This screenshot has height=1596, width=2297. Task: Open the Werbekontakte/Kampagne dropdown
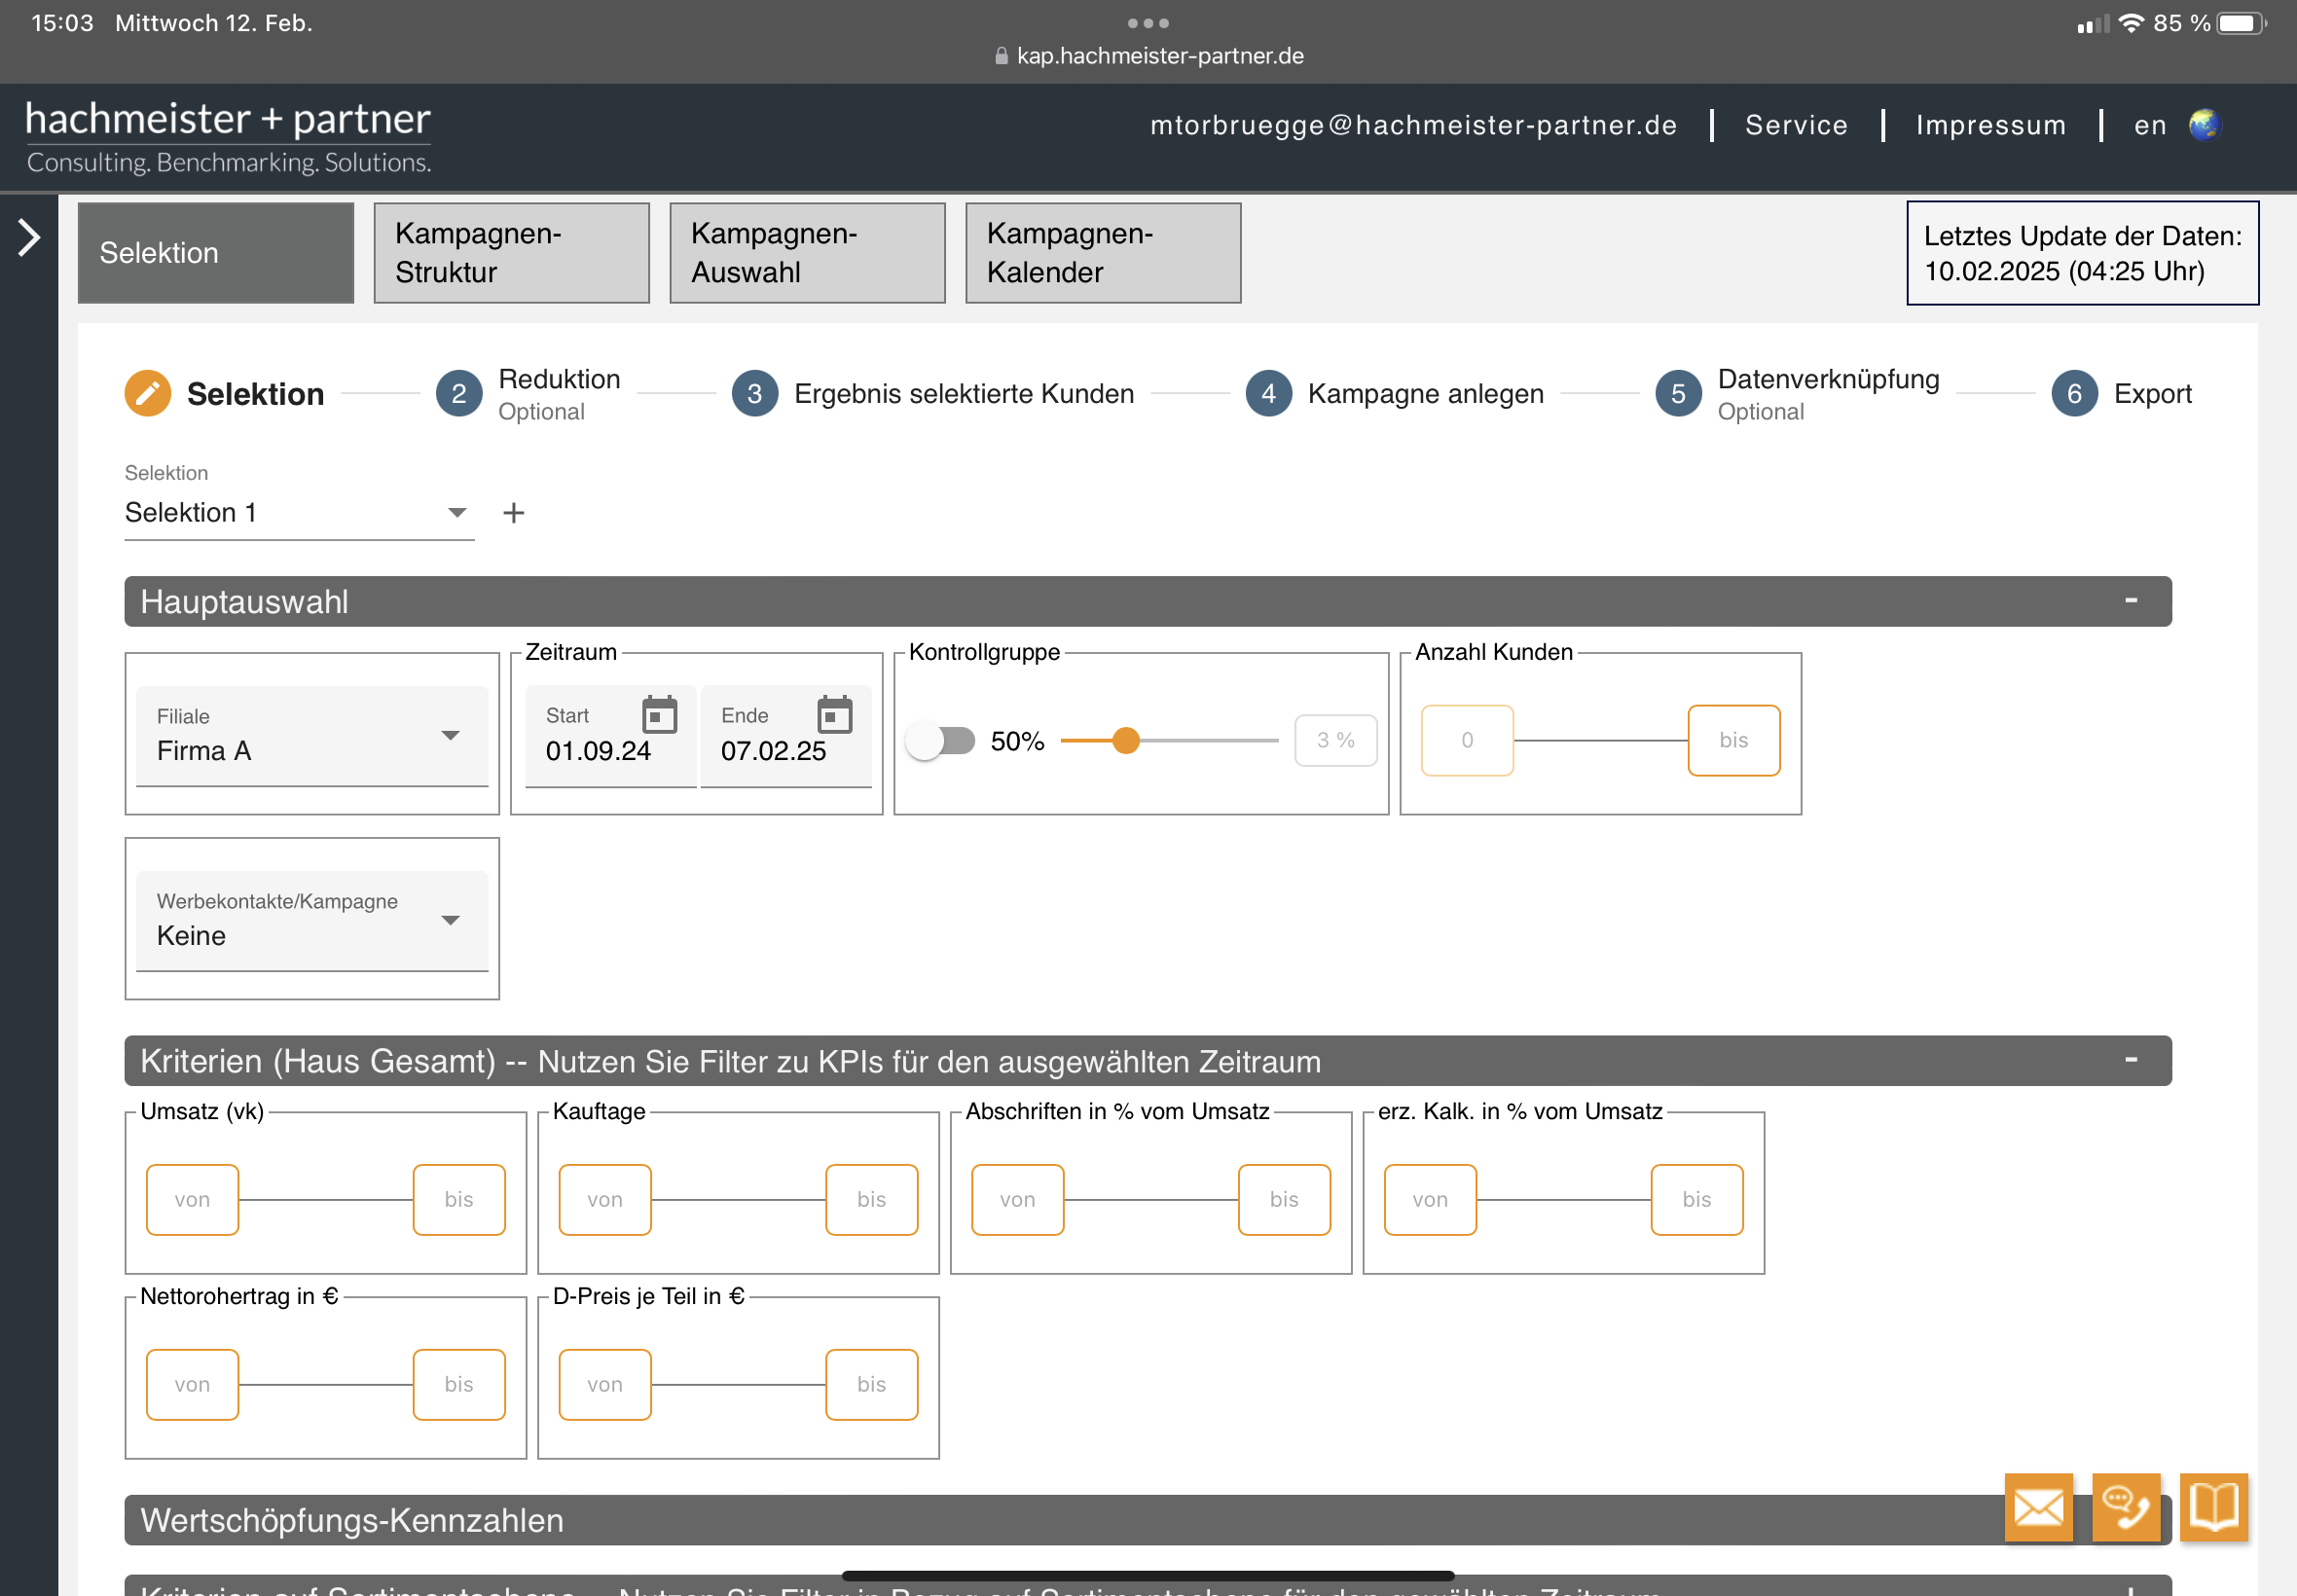(x=311, y=920)
